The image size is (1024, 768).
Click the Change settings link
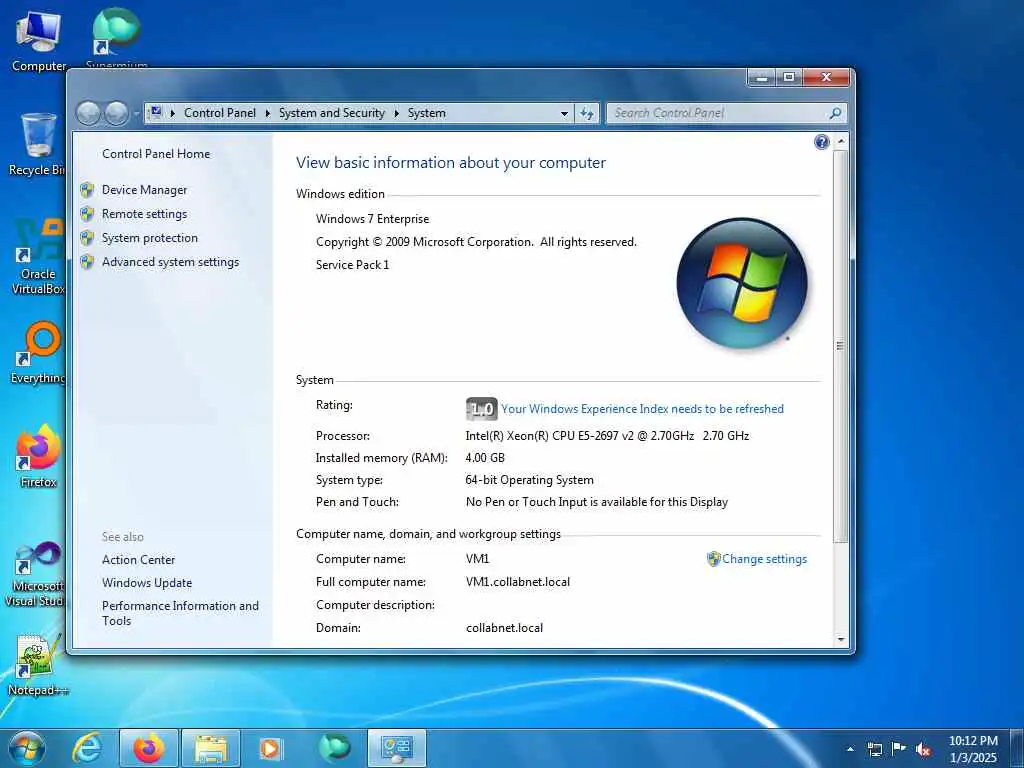[x=764, y=559]
